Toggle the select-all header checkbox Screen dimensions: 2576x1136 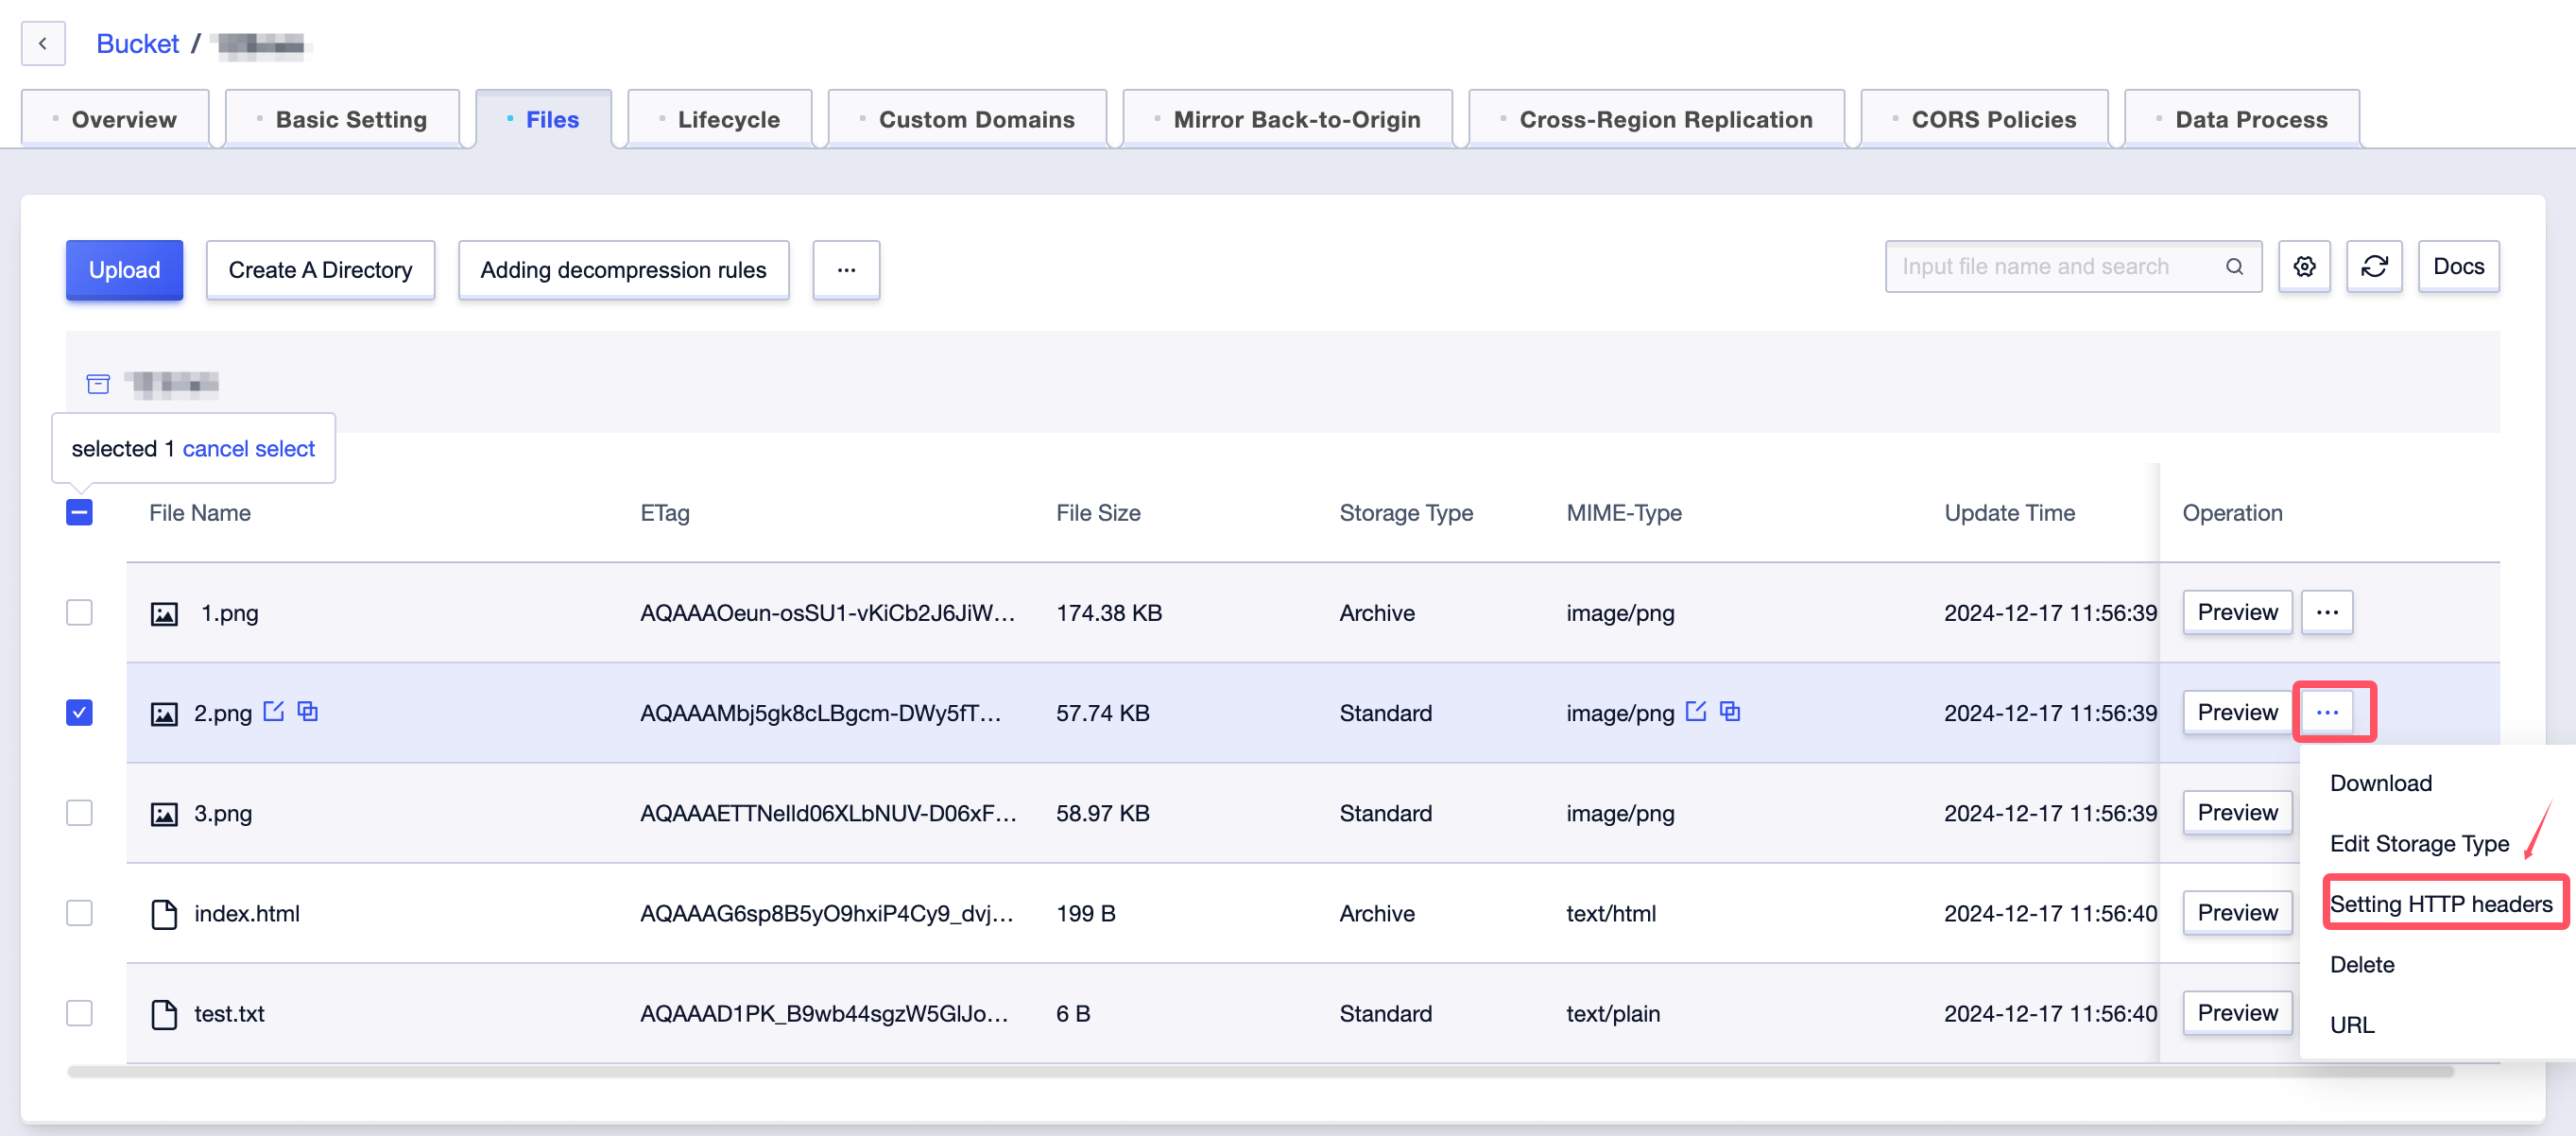pyautogui.click(x=79, y=512)
